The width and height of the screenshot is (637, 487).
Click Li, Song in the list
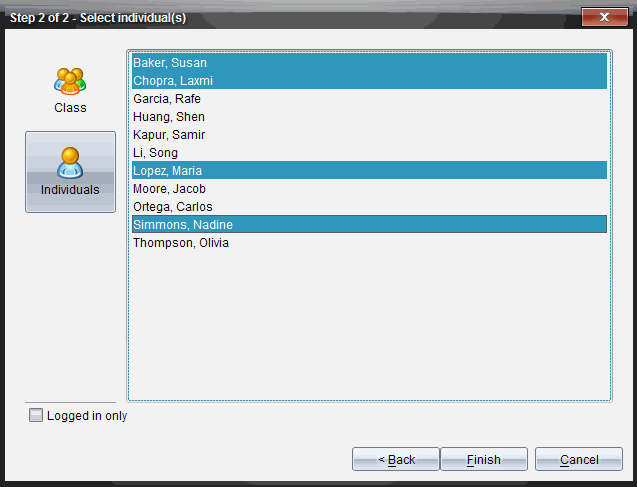[x=156, y=153]
